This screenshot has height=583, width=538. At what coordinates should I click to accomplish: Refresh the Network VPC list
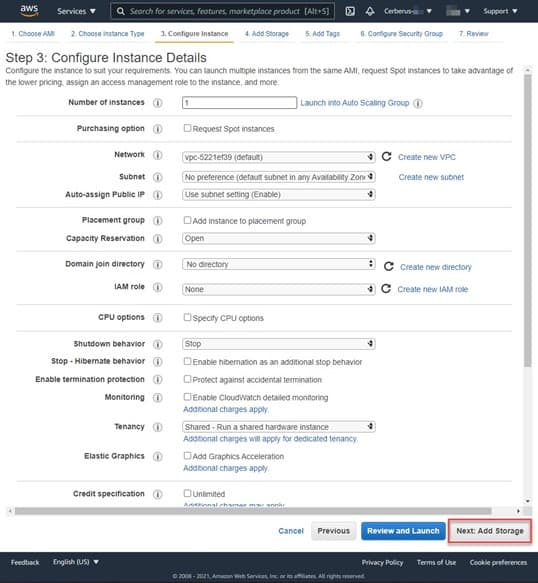click(386, 157)
